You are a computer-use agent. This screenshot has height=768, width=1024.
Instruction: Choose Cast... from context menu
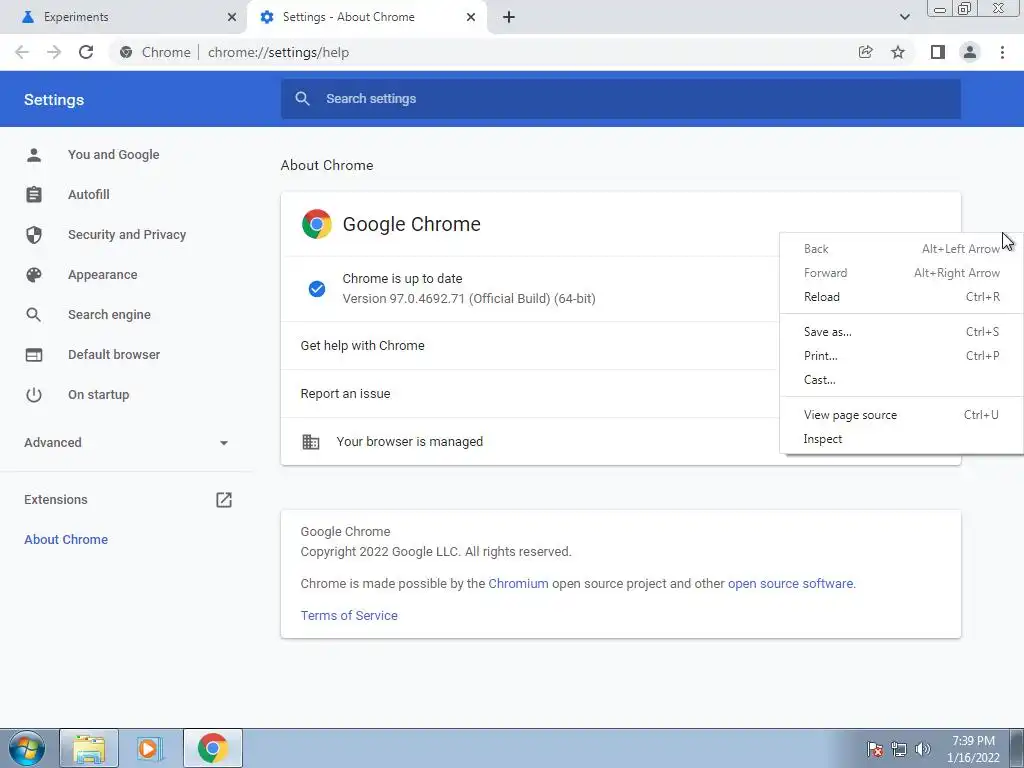coord(901,380)
